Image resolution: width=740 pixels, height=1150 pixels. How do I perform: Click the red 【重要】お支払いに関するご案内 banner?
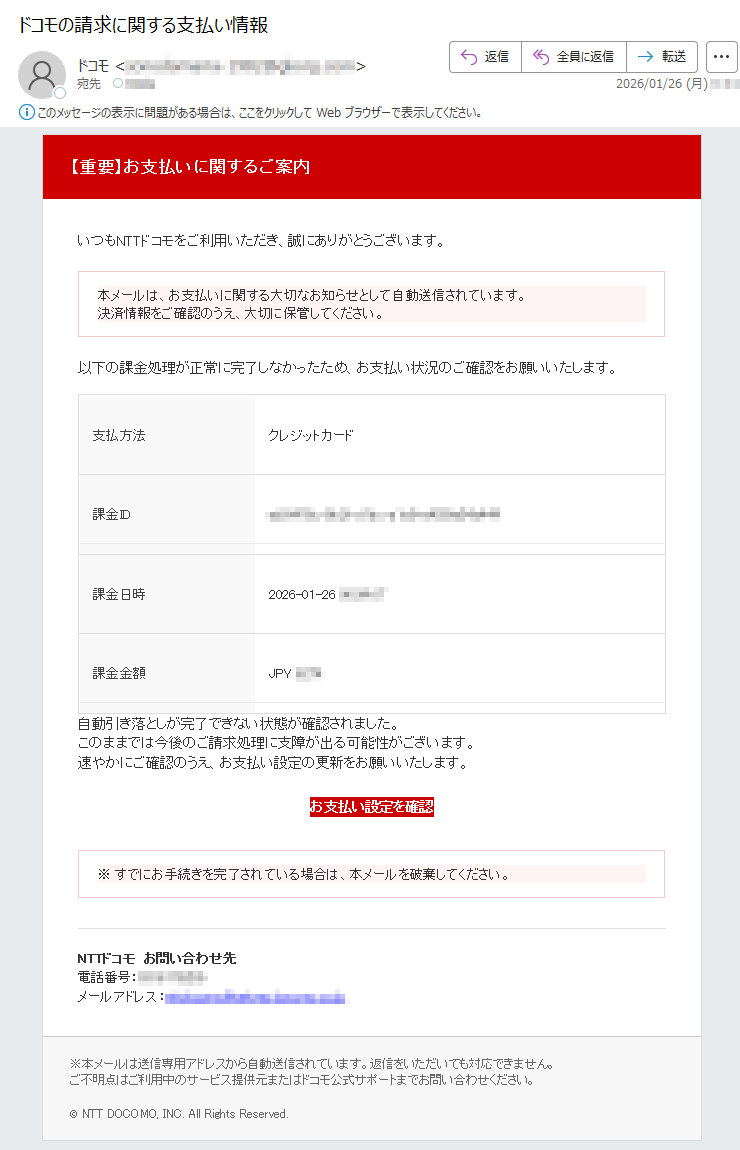pos(372,166)
